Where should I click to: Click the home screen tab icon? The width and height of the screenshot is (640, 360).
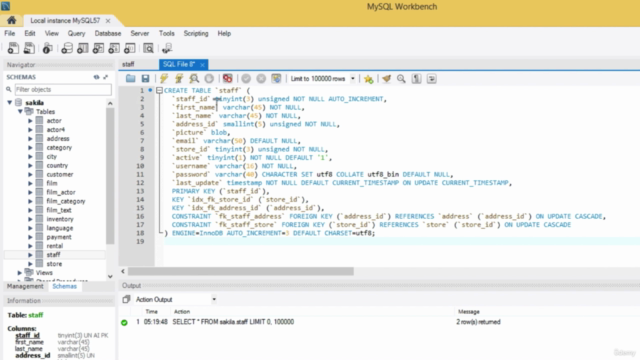tap(11, 20)
